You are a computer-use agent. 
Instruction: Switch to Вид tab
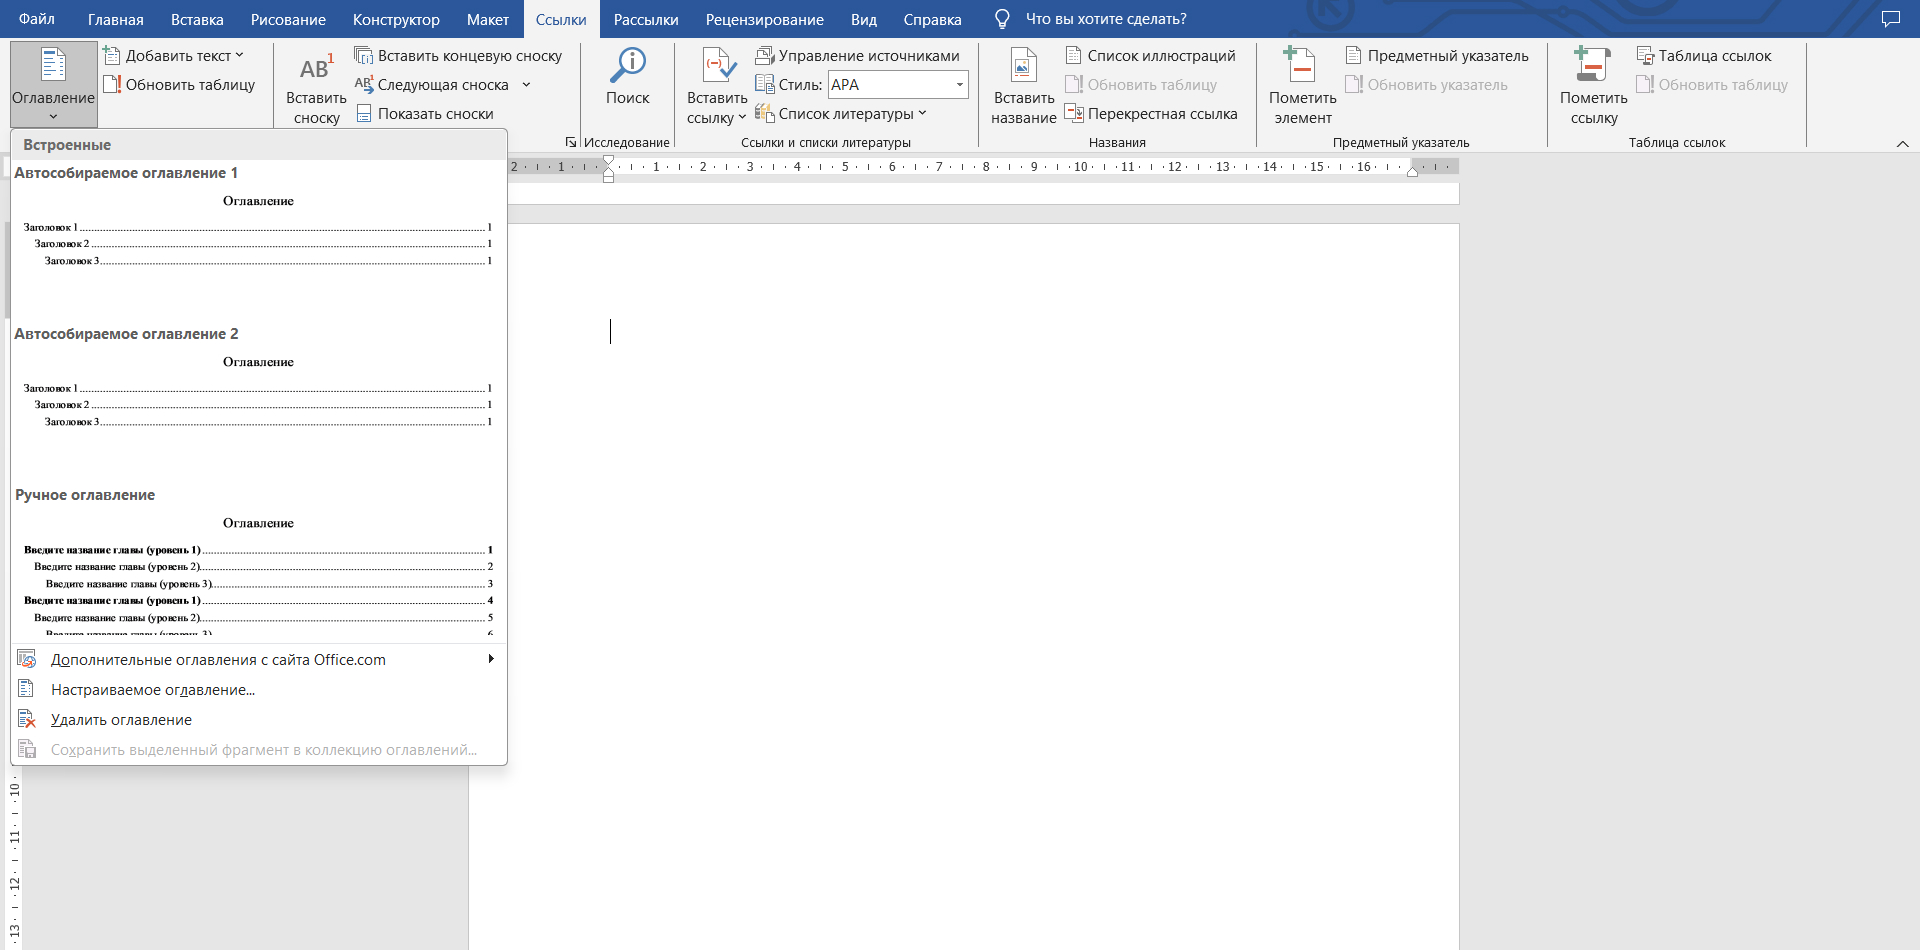[x=864, y=19]
